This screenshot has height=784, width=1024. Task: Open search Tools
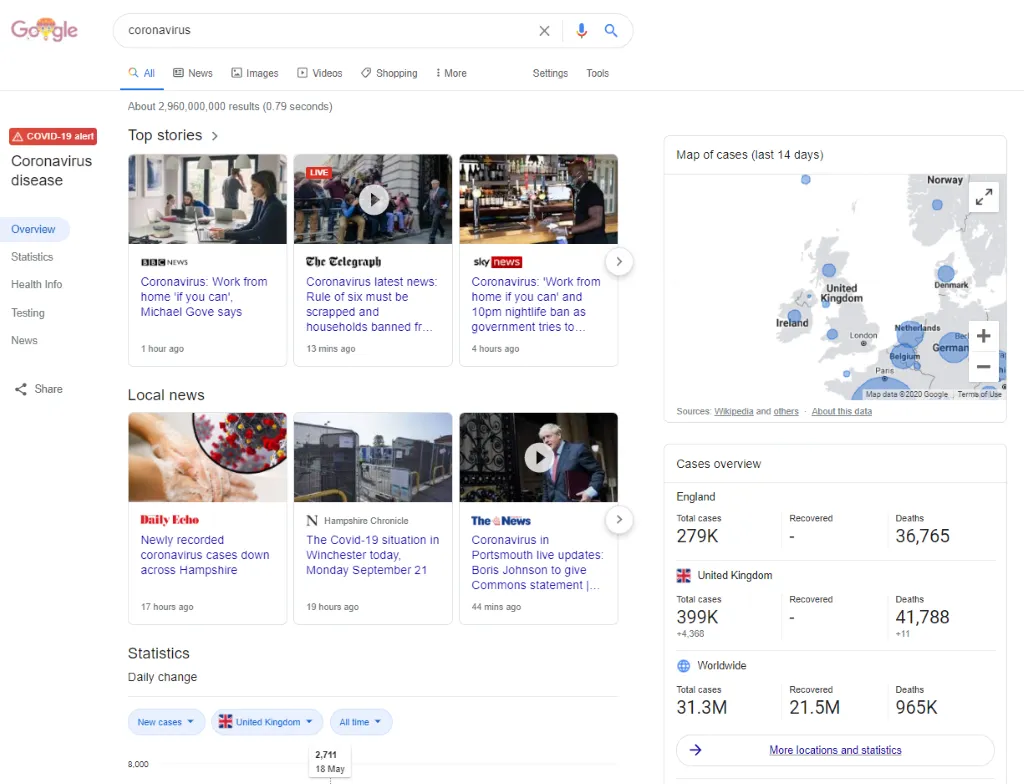(598, 73)
